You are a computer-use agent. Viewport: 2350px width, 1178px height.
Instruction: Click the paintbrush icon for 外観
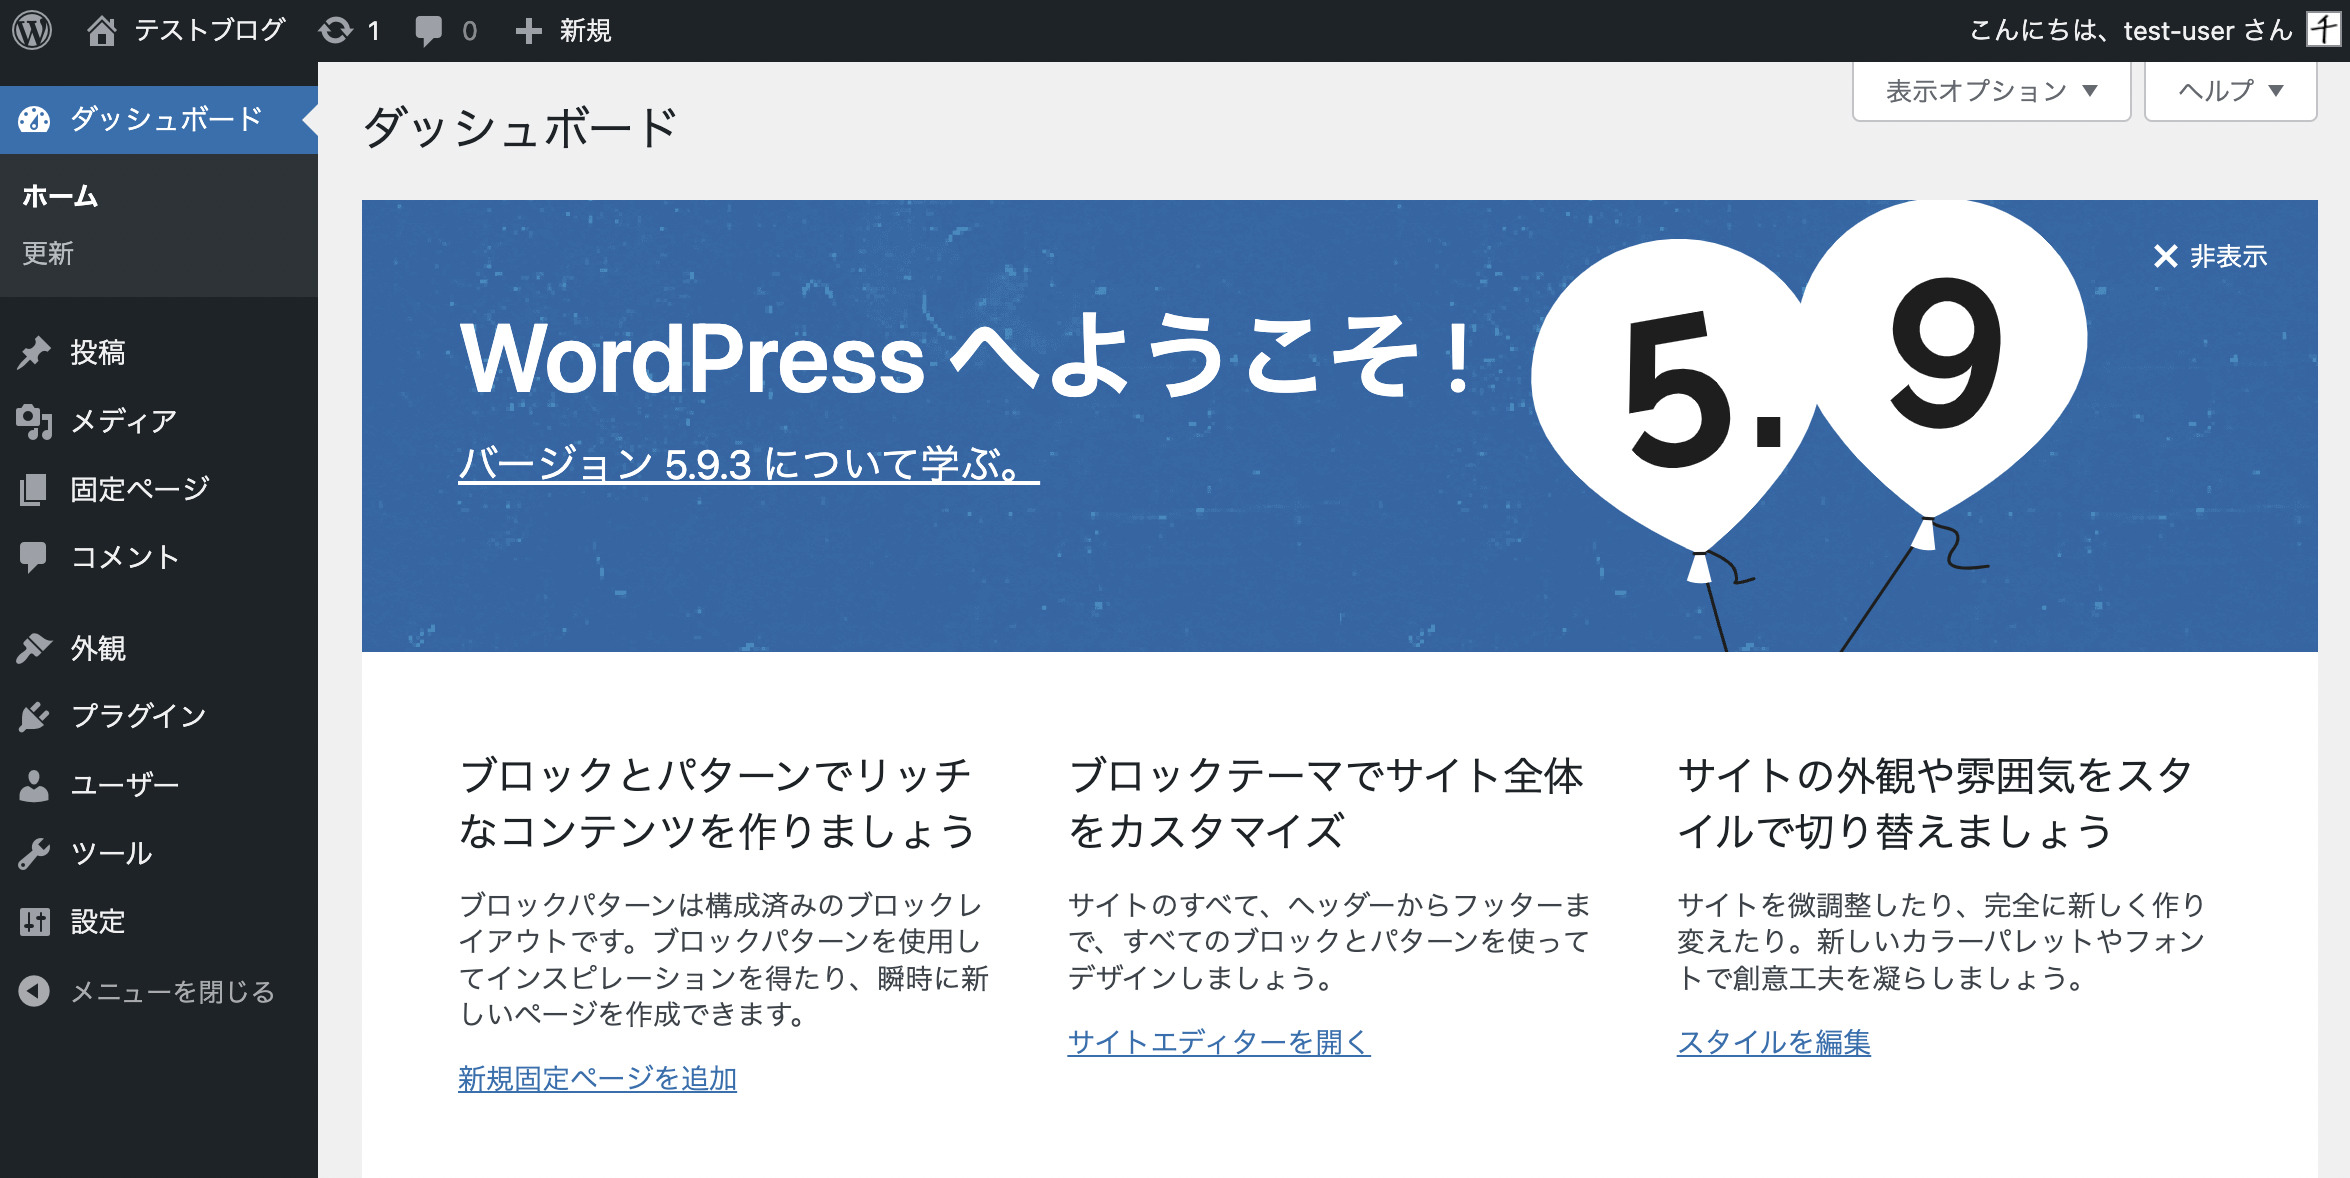click(x=34, y=648)
